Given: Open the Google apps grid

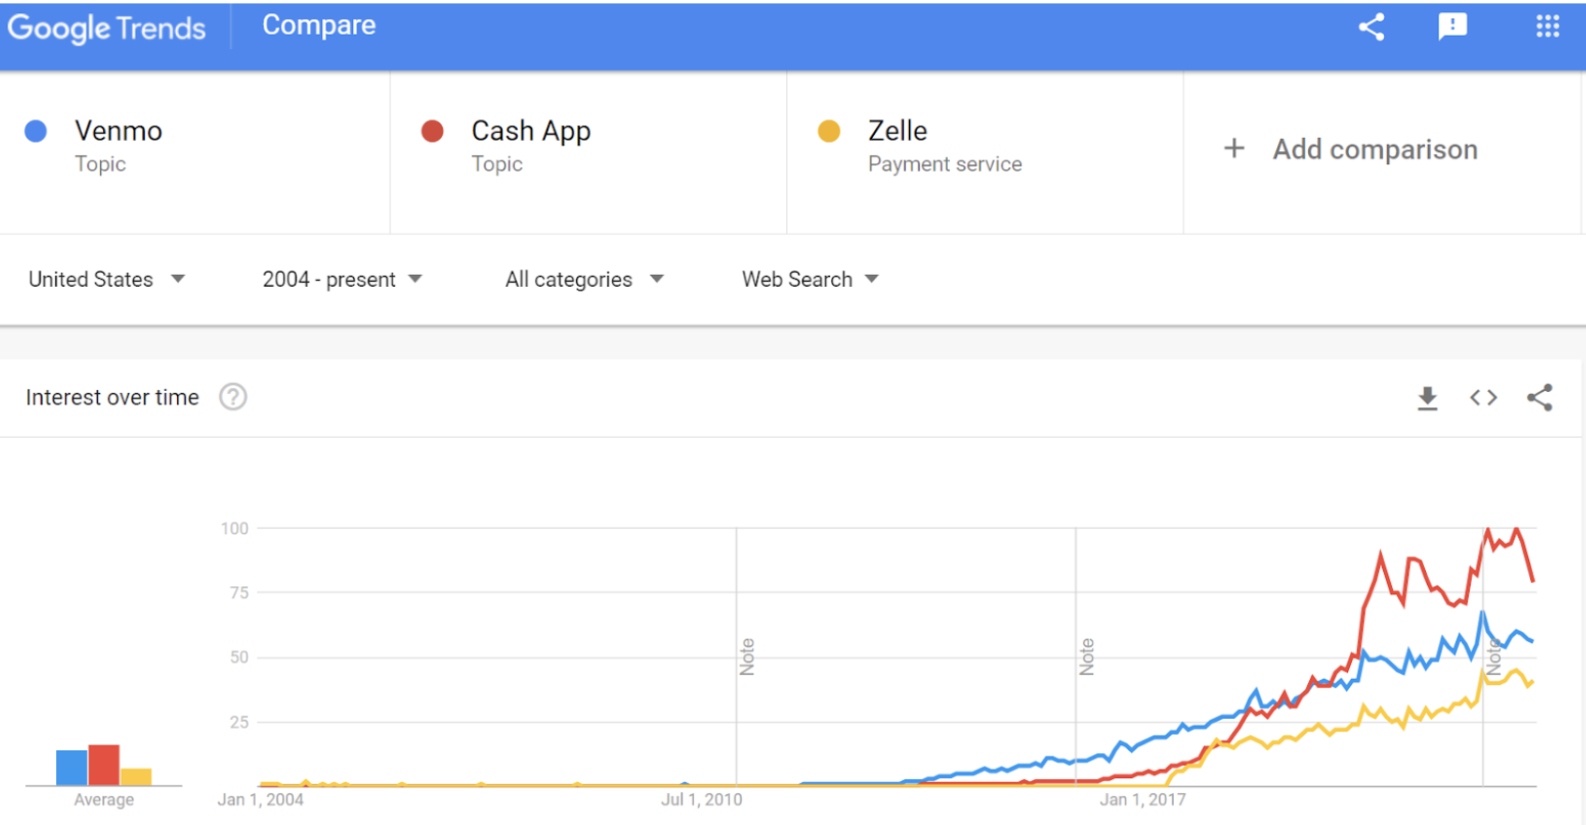Looking at the screenshot, I should [x=1547, y=27].
